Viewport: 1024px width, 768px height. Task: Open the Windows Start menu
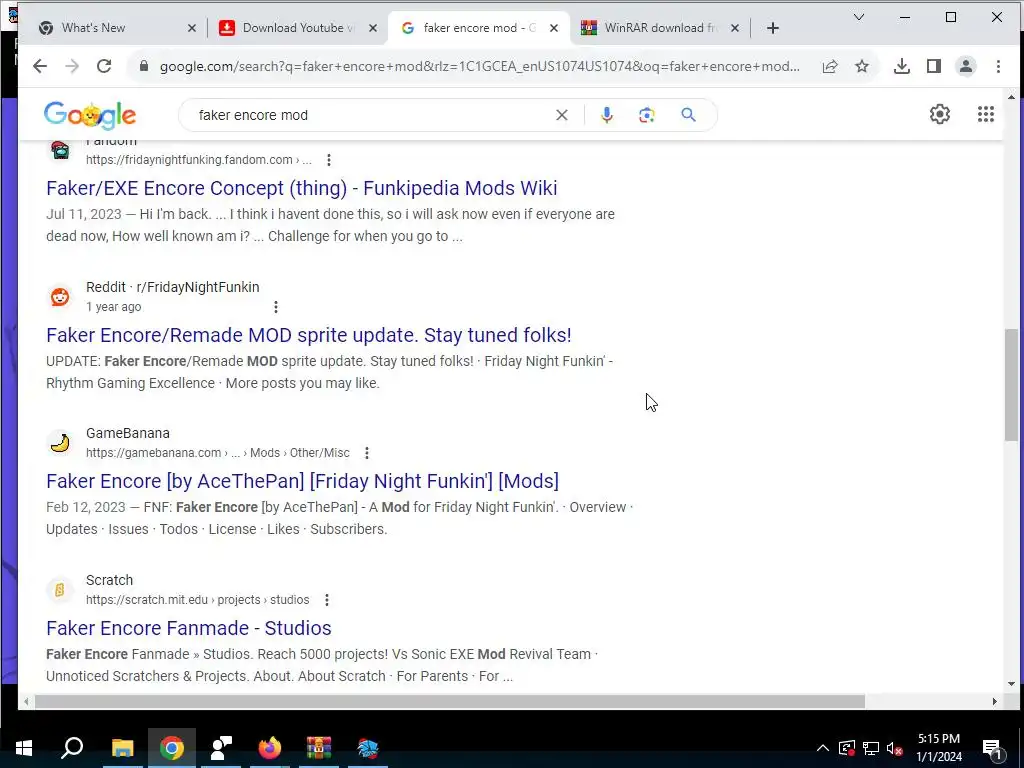coord(24,748)
